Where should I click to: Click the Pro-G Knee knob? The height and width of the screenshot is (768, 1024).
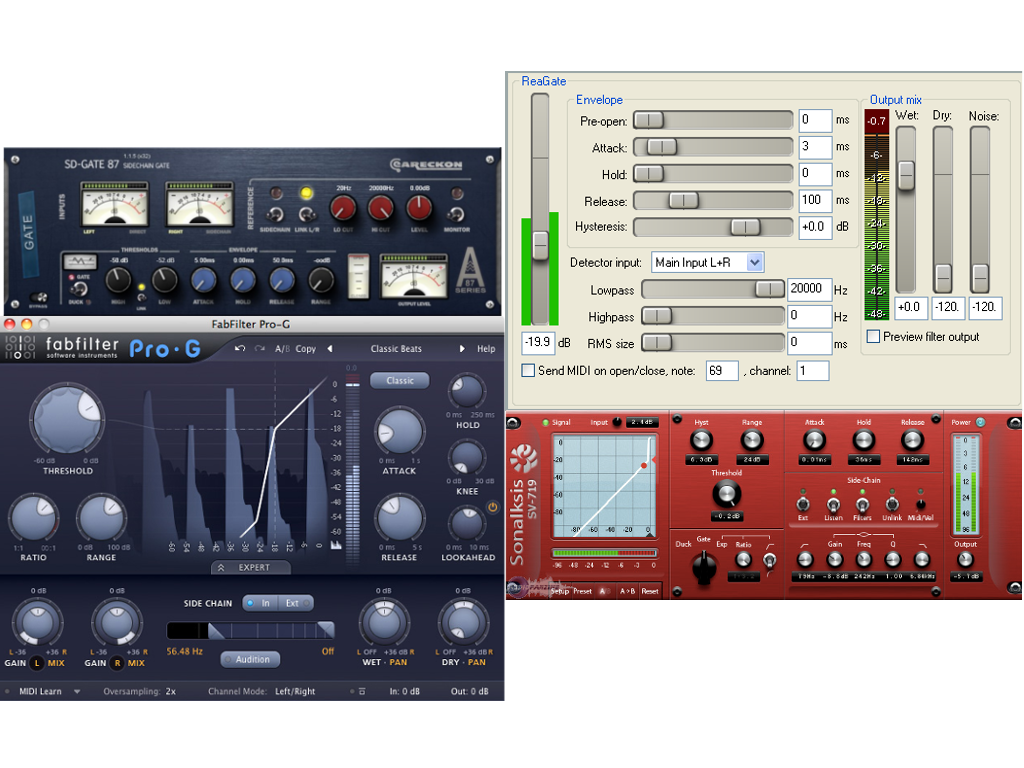[467, 458]
